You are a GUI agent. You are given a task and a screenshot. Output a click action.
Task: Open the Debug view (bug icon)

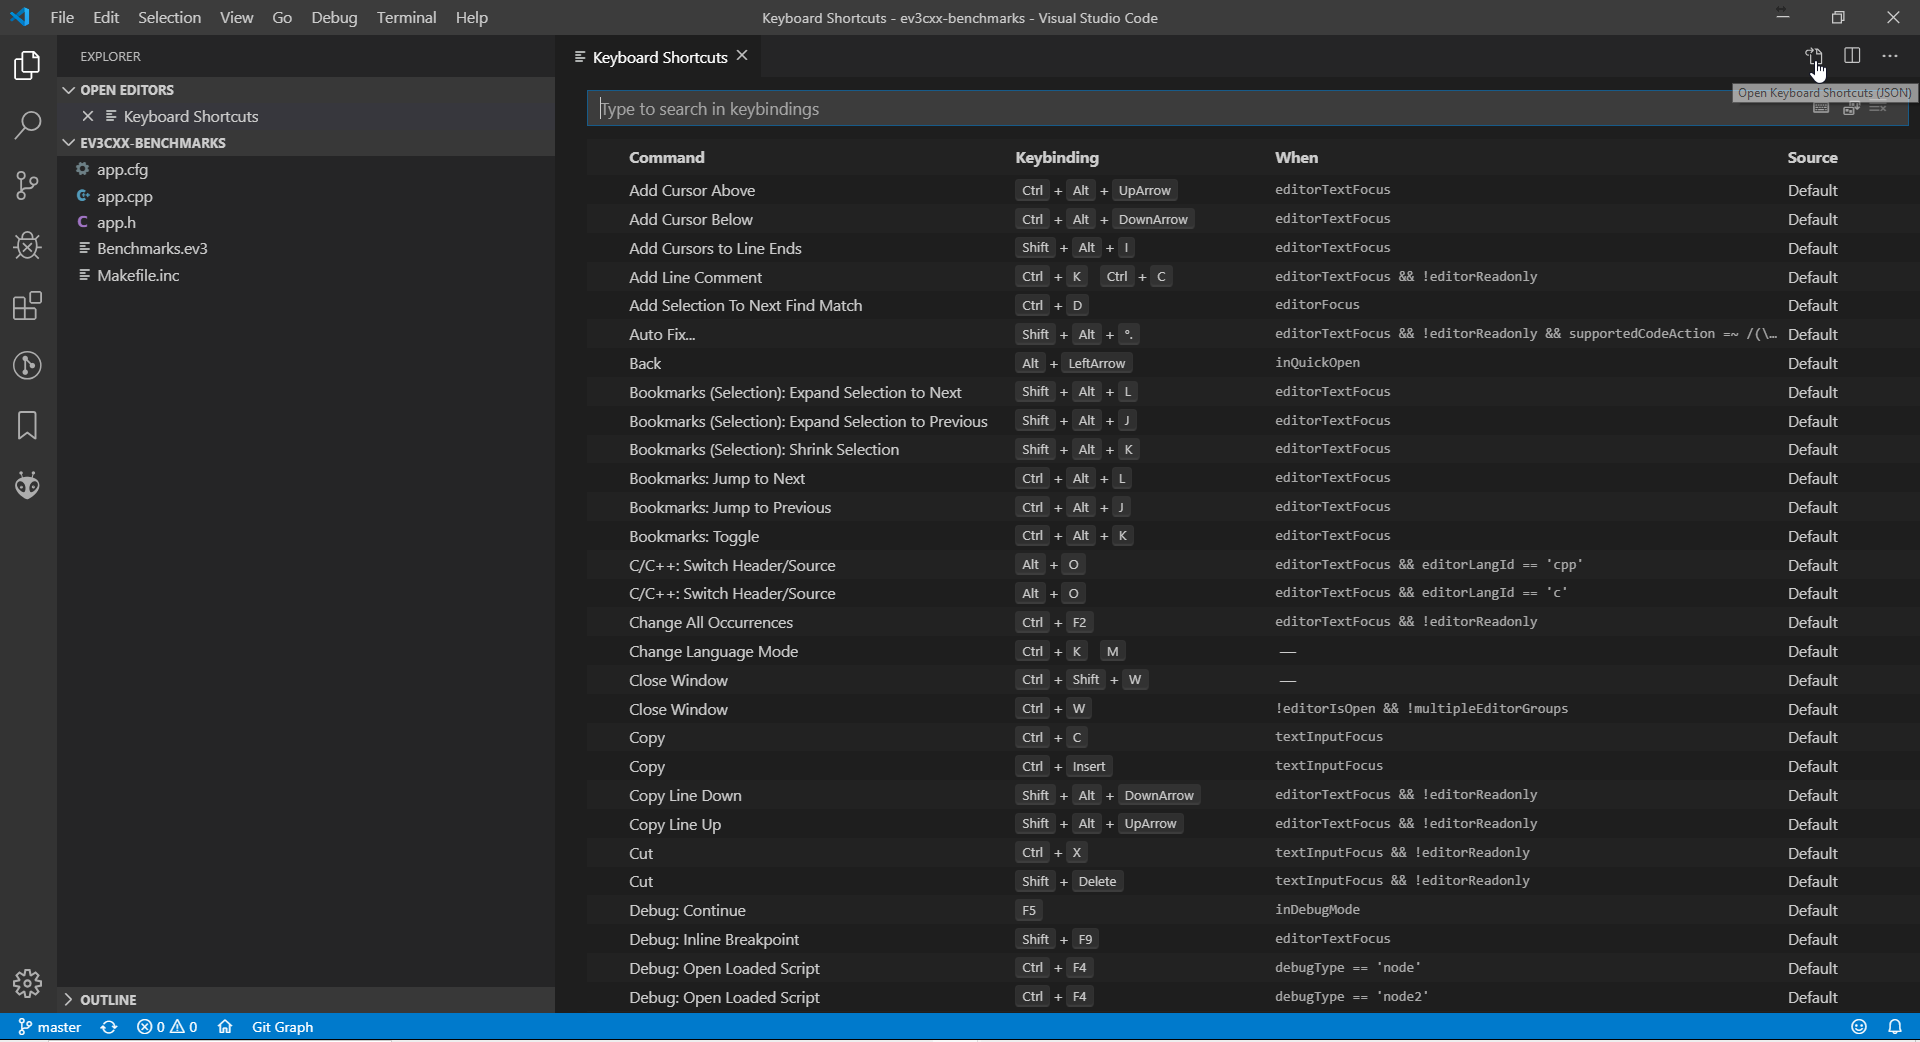pyautogui.click(x=28, y=245)
